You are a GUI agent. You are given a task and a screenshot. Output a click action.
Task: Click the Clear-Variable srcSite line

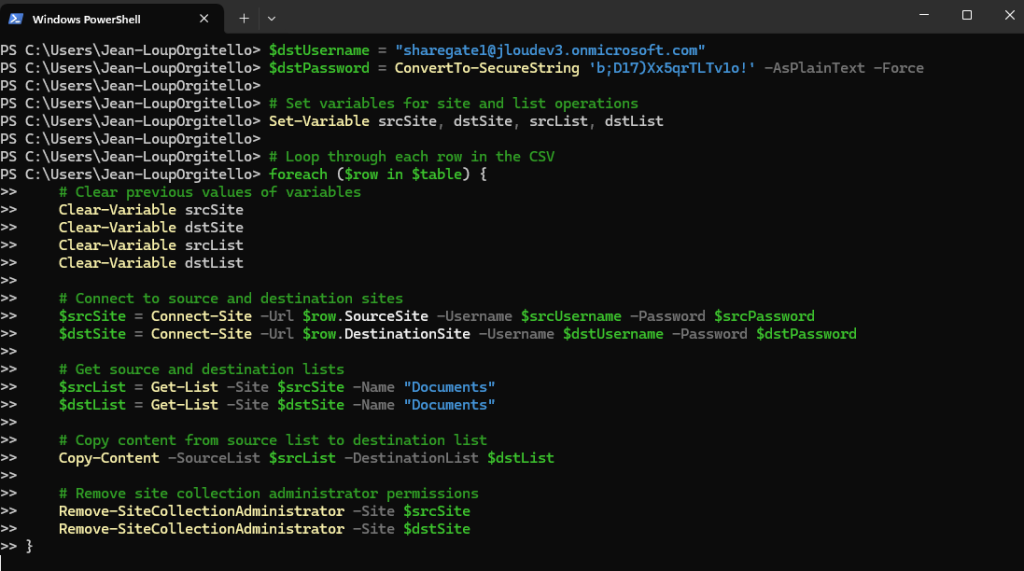(x=151, y=210)
